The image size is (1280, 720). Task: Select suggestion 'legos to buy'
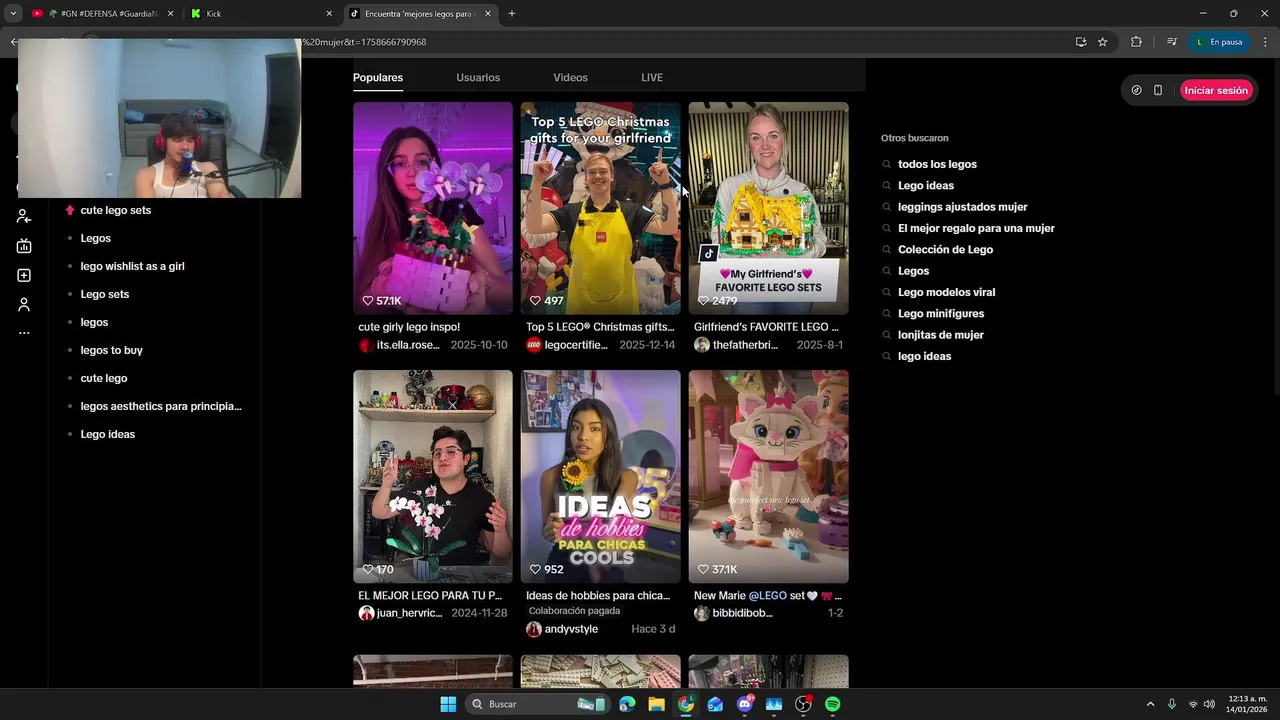tap(111, 350)
